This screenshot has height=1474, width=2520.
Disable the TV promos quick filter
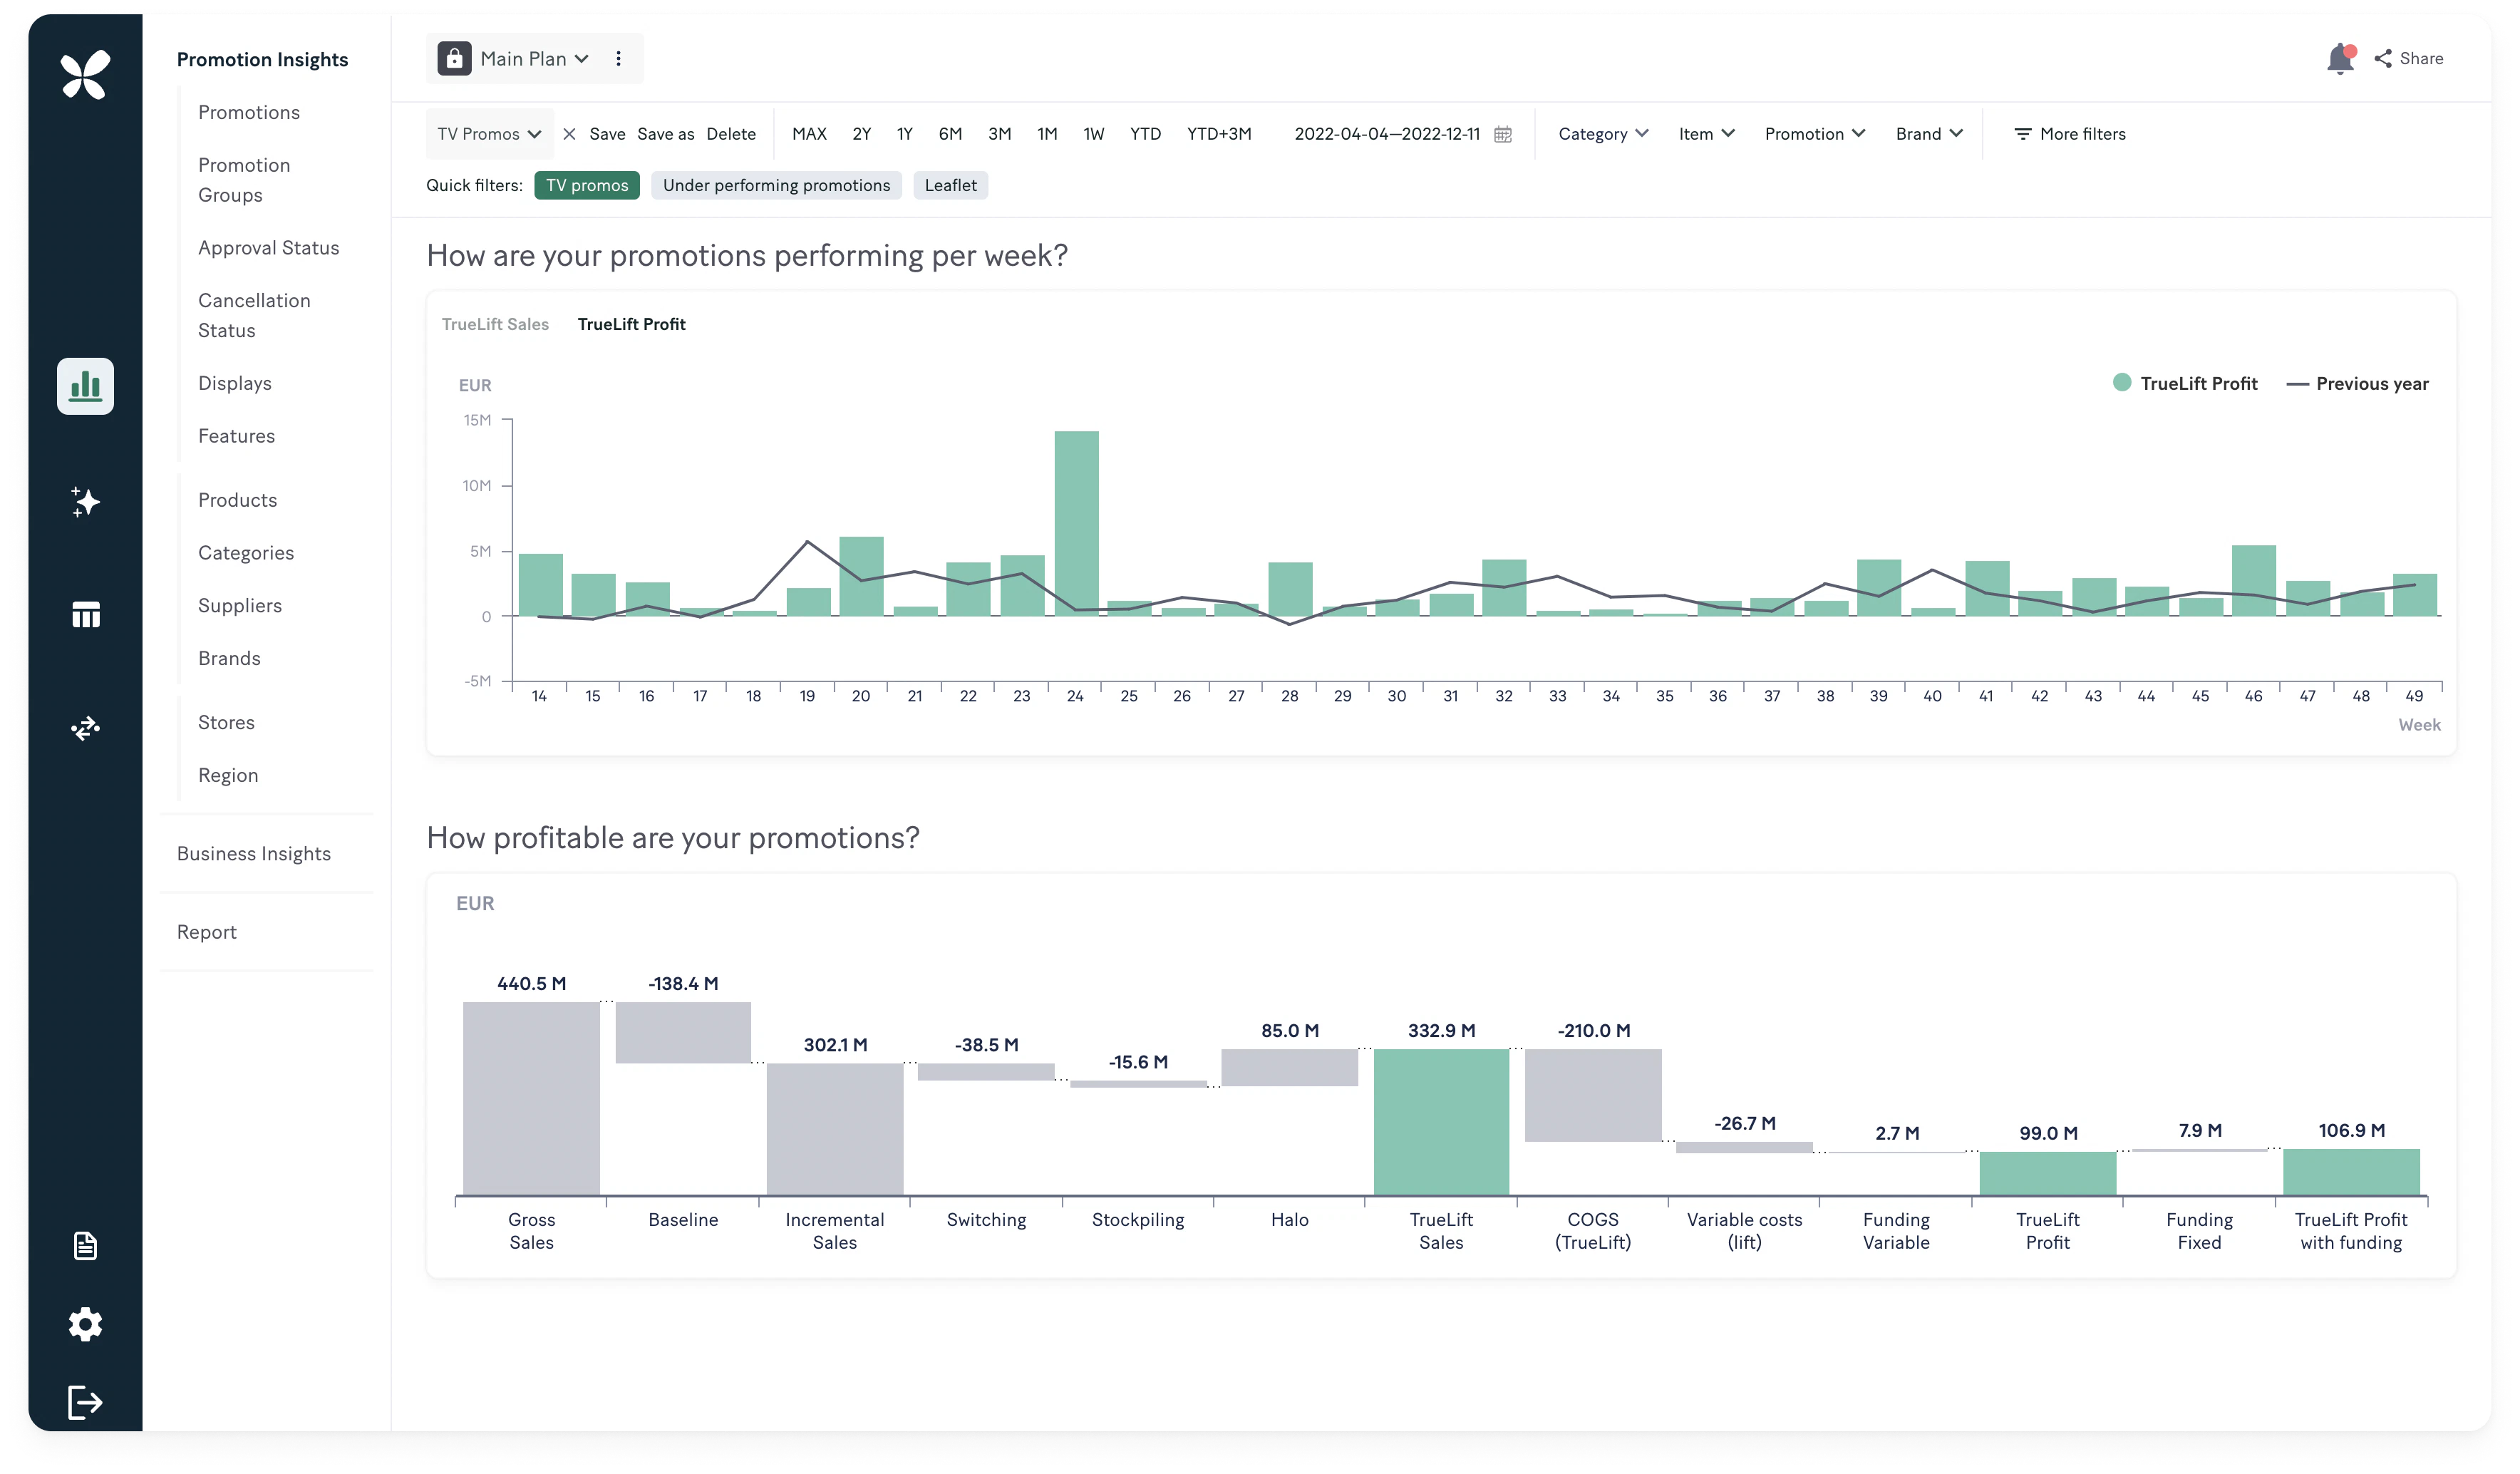586,185
